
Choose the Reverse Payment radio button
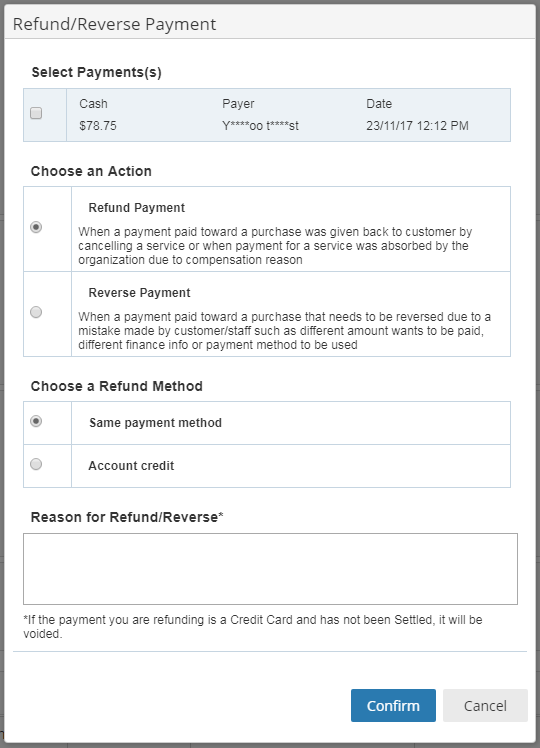coord(36,312)
